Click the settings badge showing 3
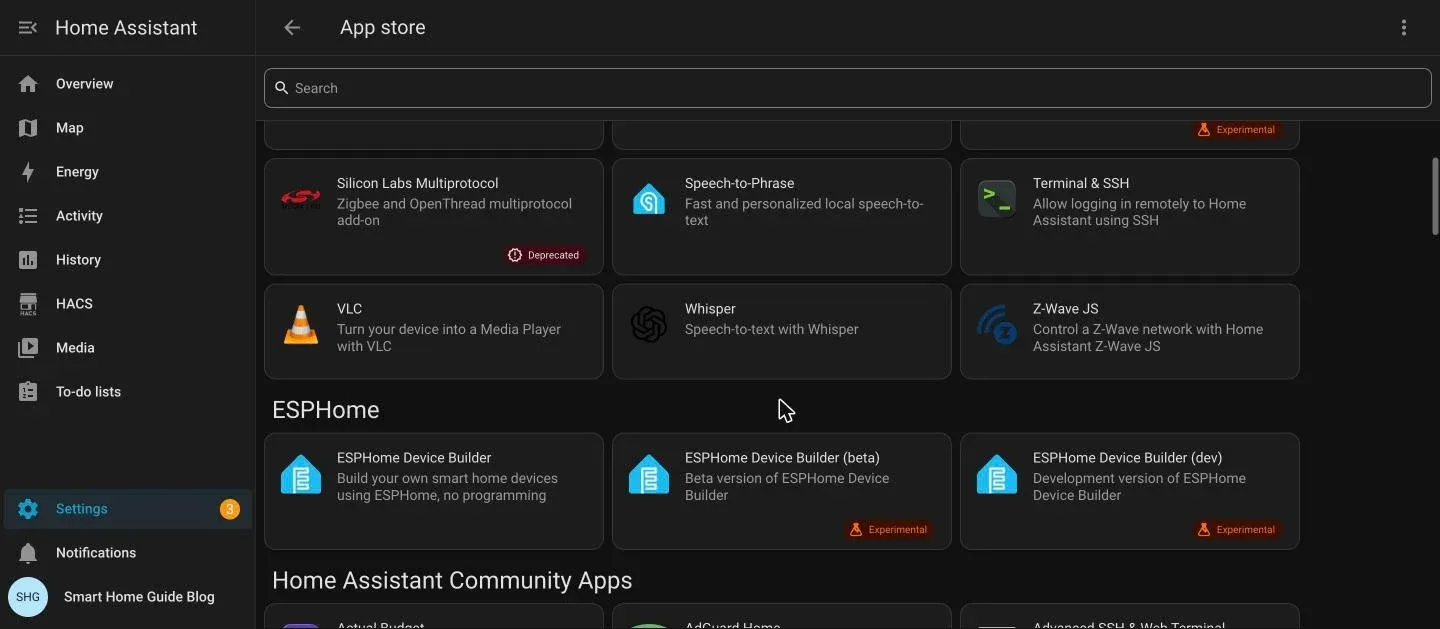 coord(230,509)
